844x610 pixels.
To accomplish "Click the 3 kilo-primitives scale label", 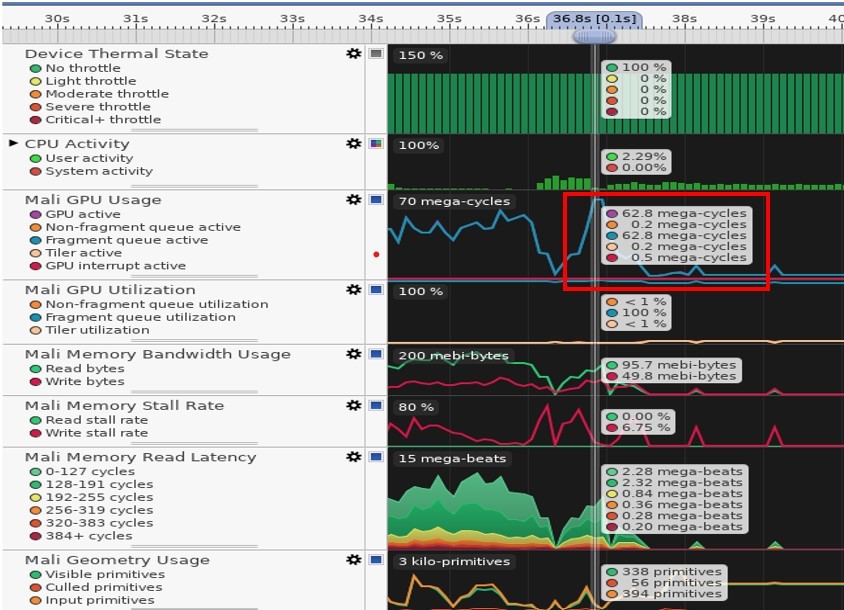I will [454, 562].
